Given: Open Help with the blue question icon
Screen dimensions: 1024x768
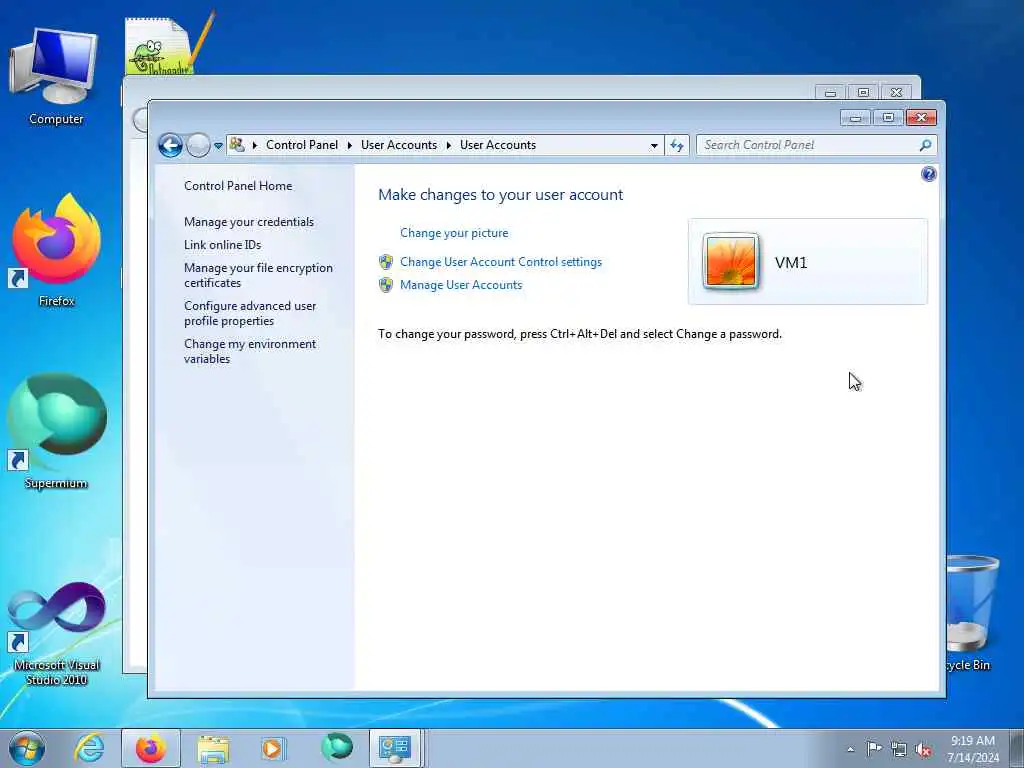Looking at the screenshot, I should coord(929,174).
